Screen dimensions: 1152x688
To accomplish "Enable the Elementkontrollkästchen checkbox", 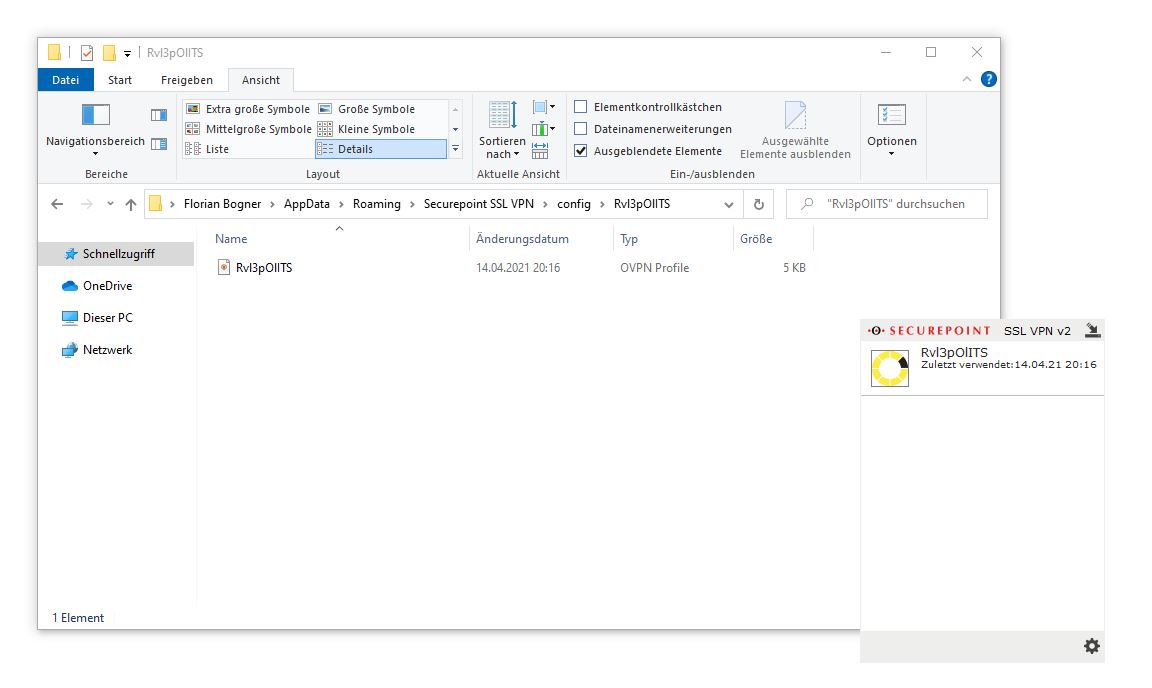I will [580, 107].
